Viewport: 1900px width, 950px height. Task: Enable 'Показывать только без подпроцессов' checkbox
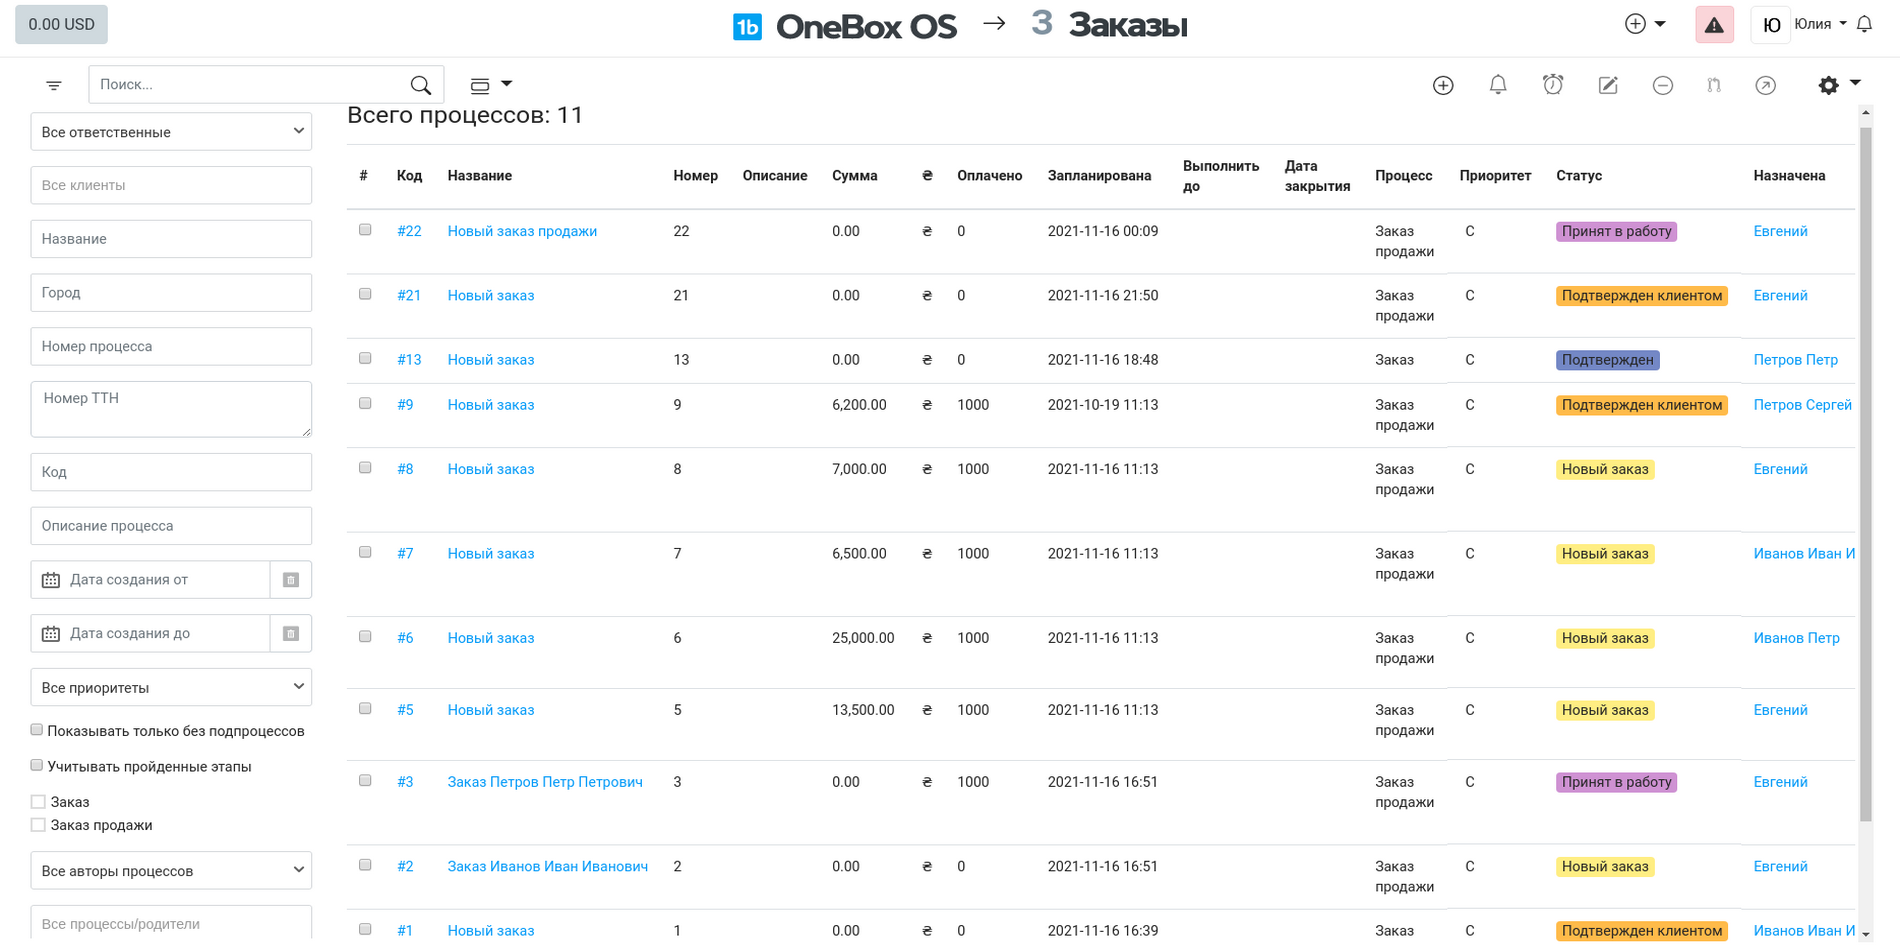pos(37,730)
